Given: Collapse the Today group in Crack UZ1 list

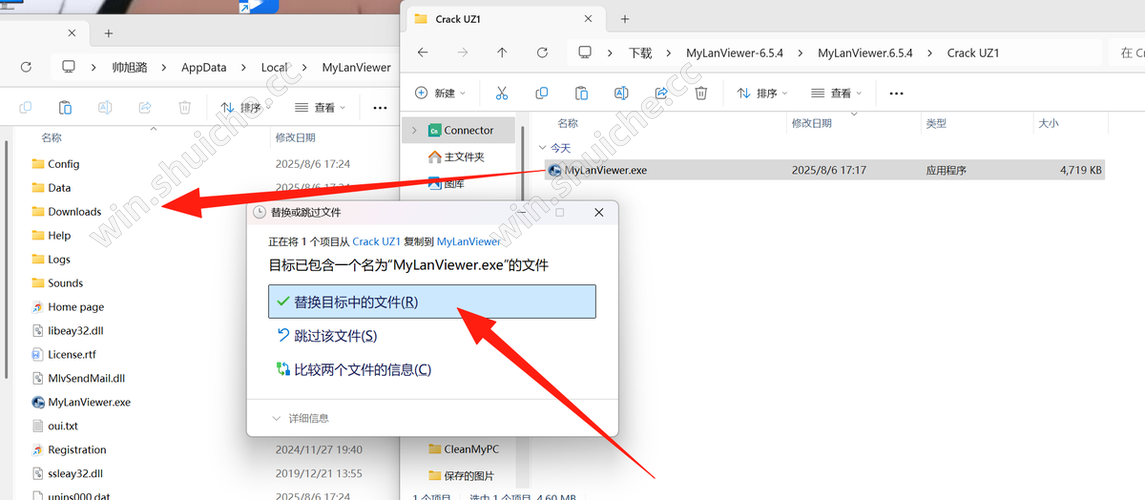Looking at the screenshot, I should click(x=543, y=148).
